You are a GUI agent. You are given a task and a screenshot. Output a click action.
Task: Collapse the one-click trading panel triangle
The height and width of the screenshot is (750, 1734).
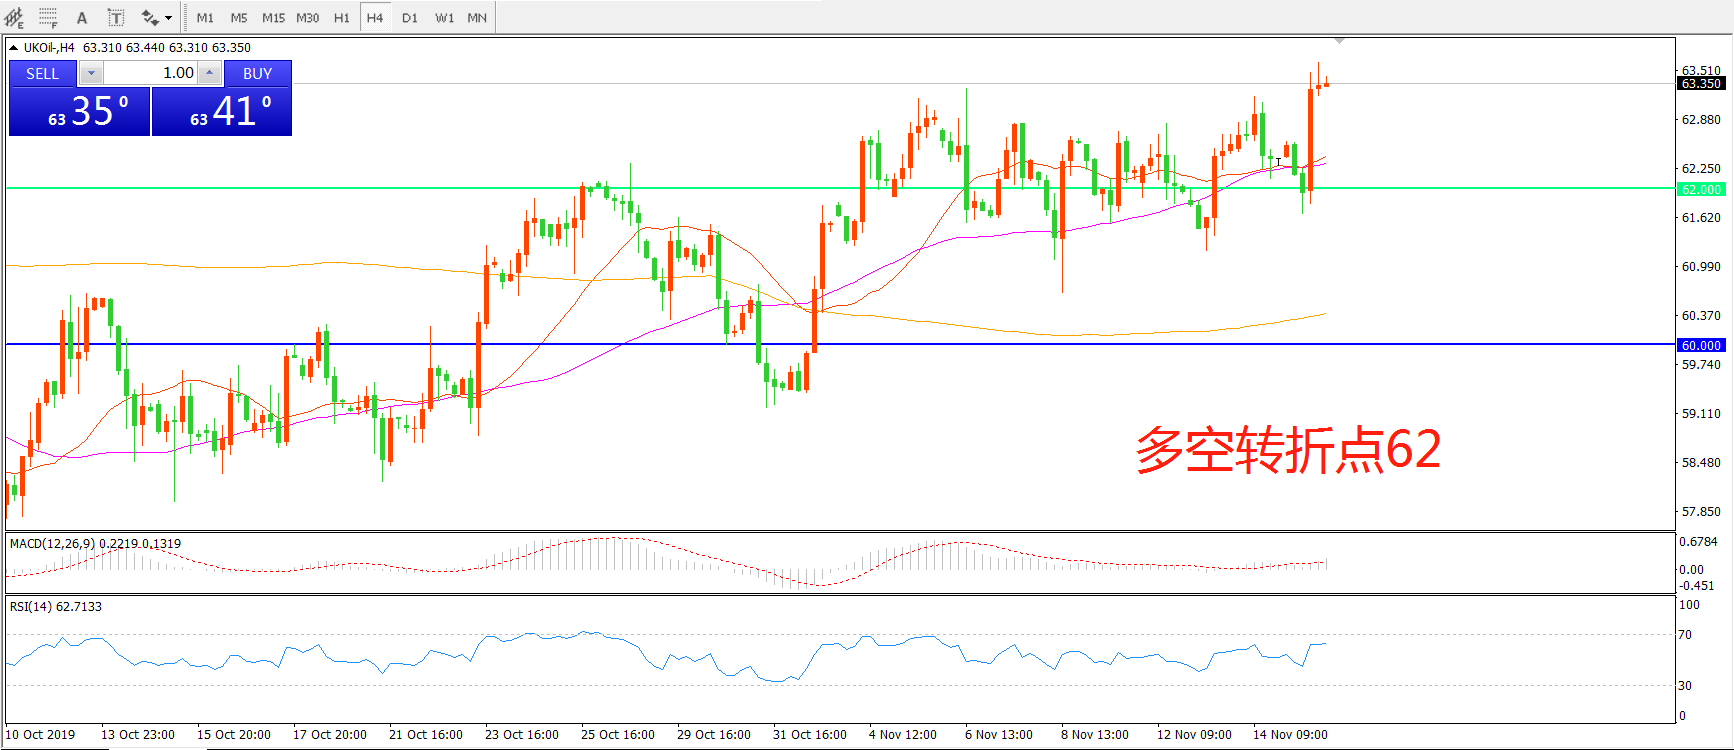[14, 48]
